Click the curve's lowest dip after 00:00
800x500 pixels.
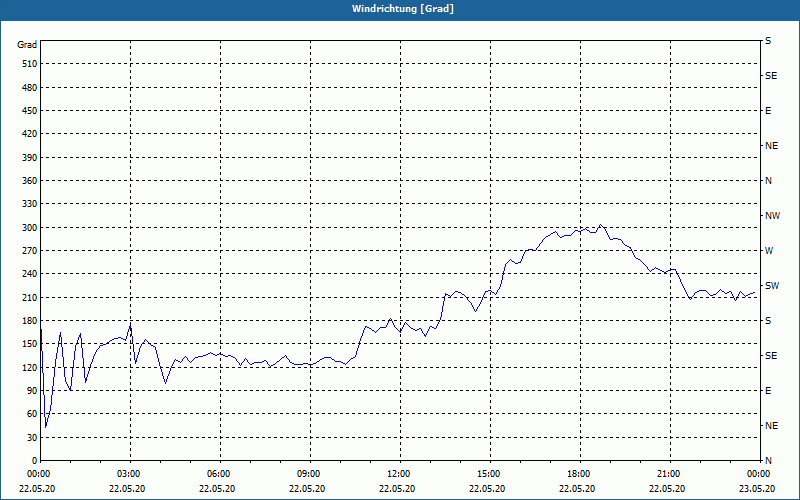(45, 427)
